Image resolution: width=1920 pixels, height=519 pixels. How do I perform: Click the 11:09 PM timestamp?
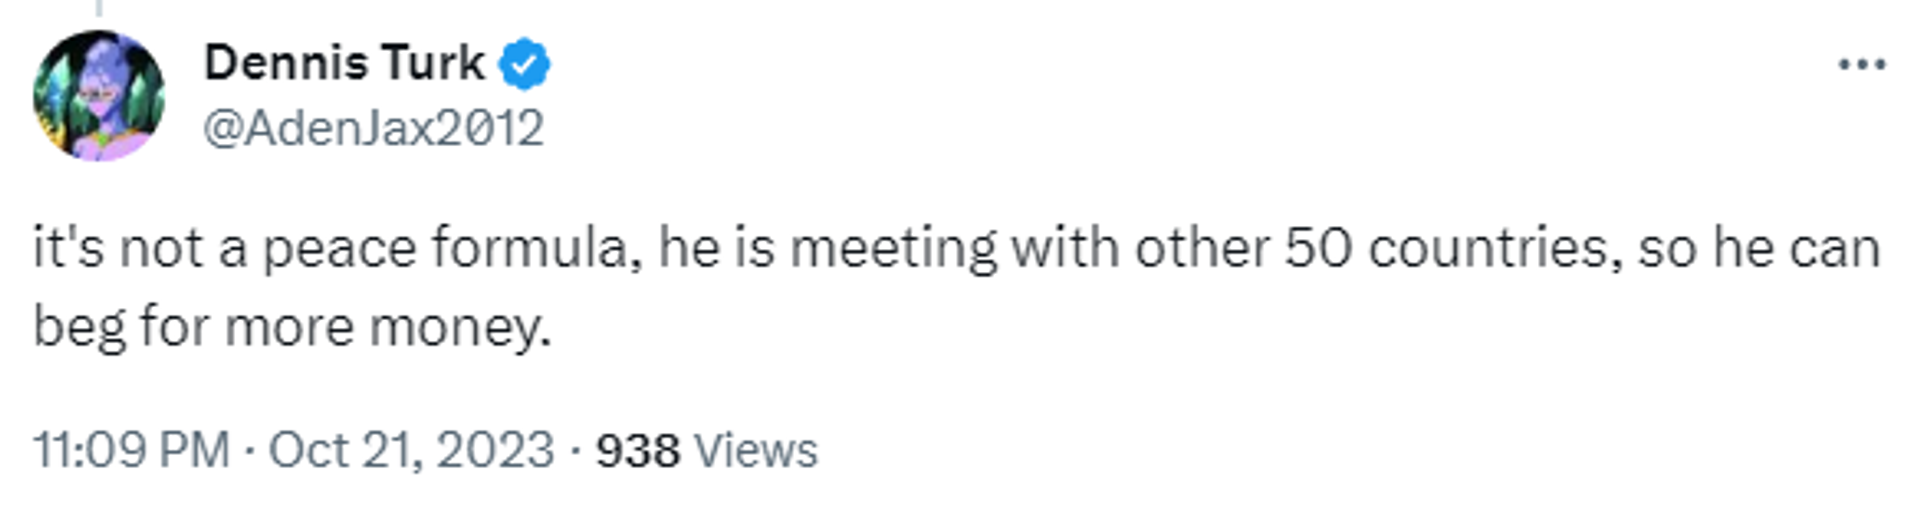tap(131, 450)
